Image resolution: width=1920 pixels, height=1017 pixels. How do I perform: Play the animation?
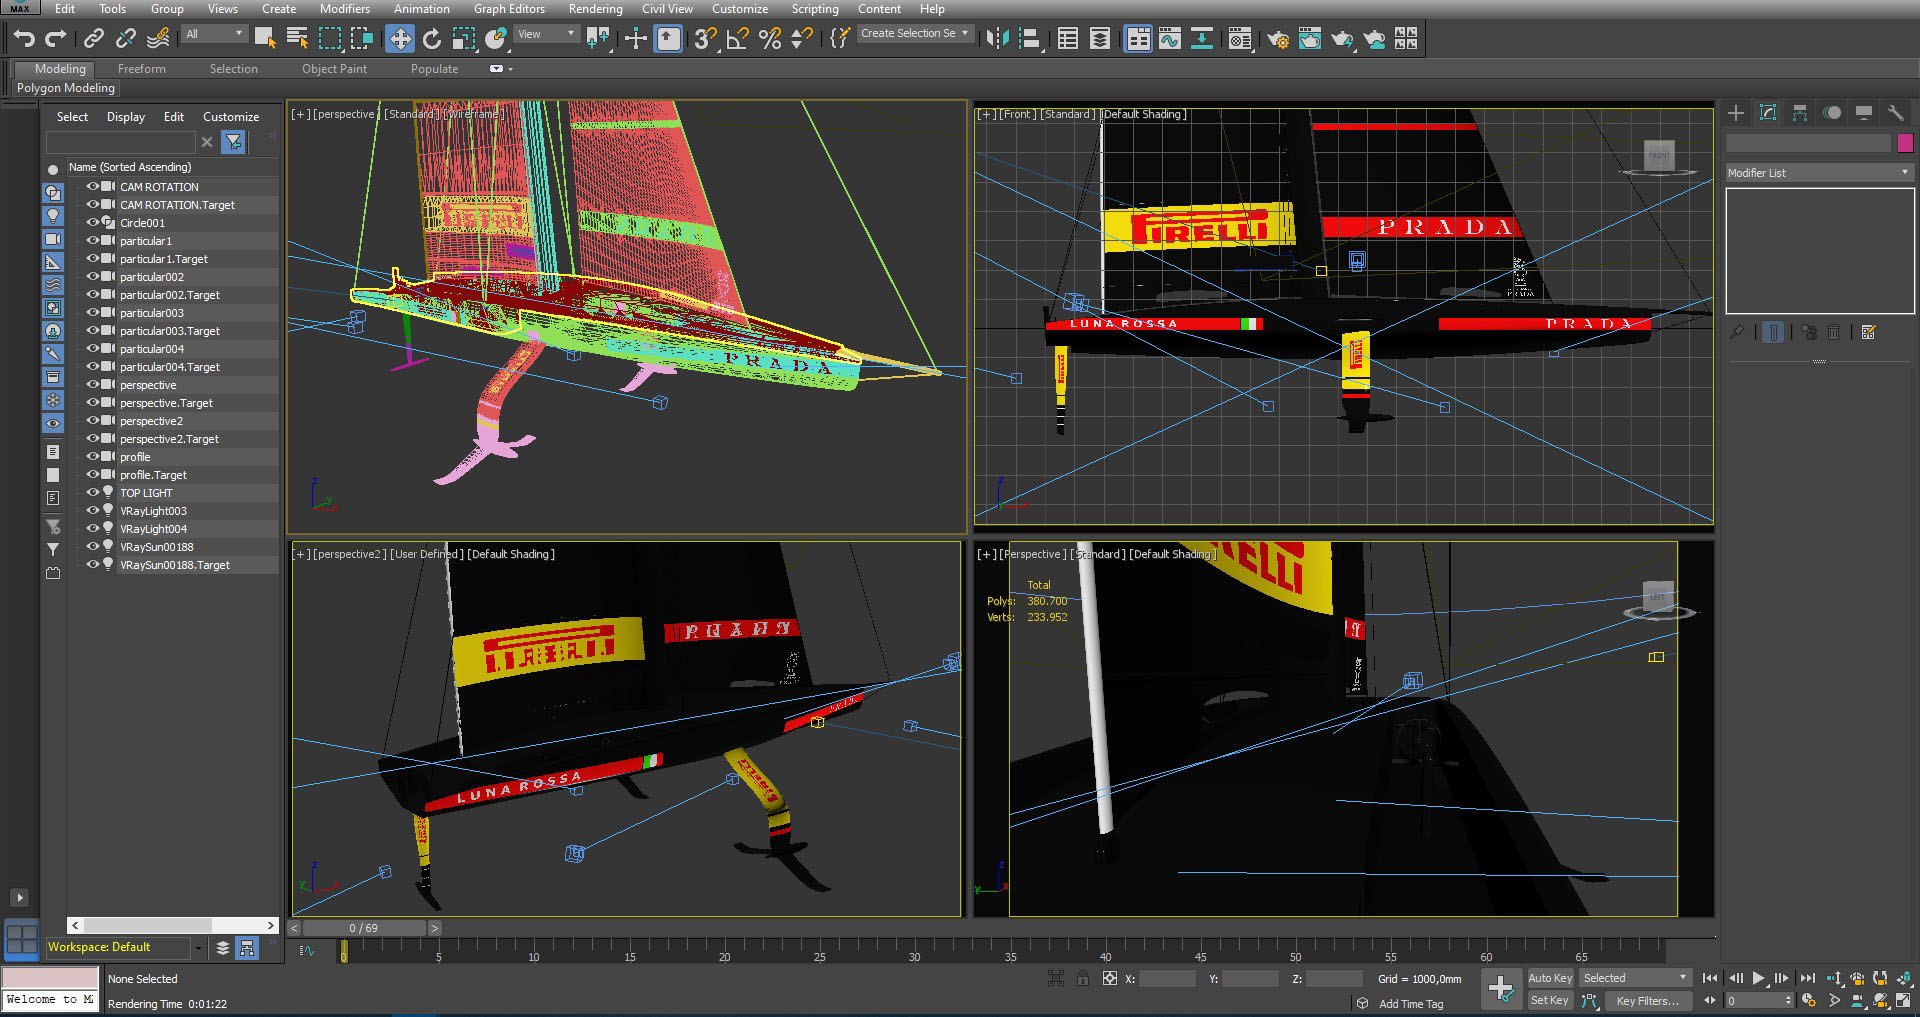(1759, 978)
